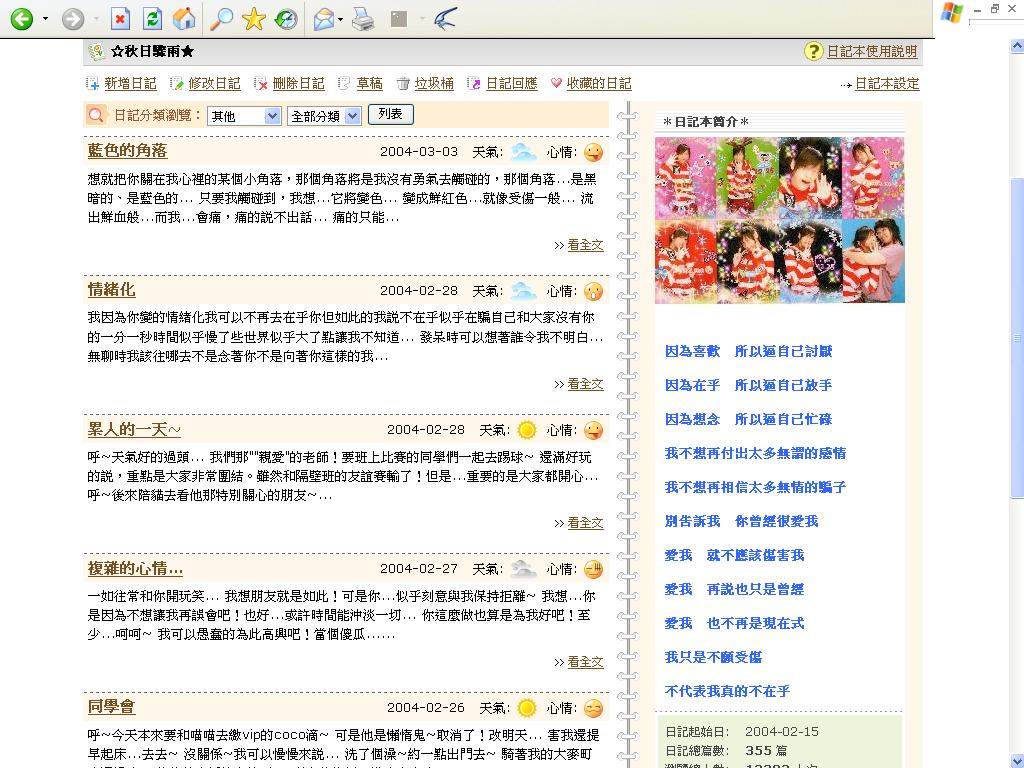Screen dimensions: 1024x768
Task: Open Favorites with the star icon
Action: (x=253, y=18)
